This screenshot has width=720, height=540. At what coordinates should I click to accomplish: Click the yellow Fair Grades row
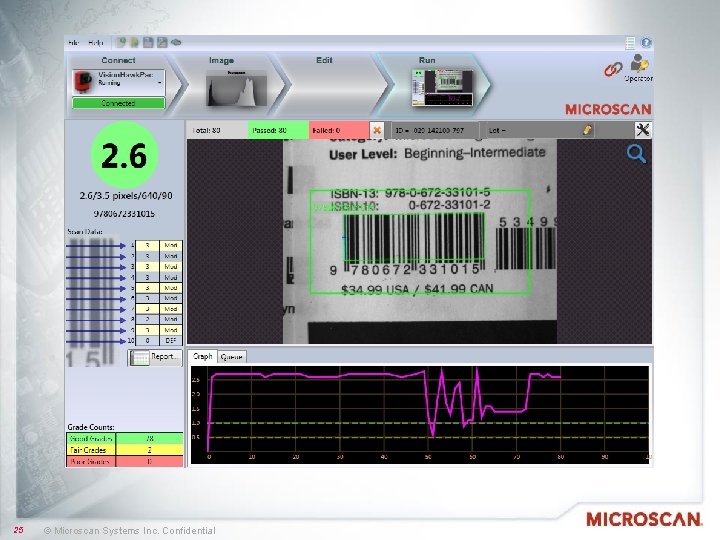pyautogui.click(x=125, y=450)
